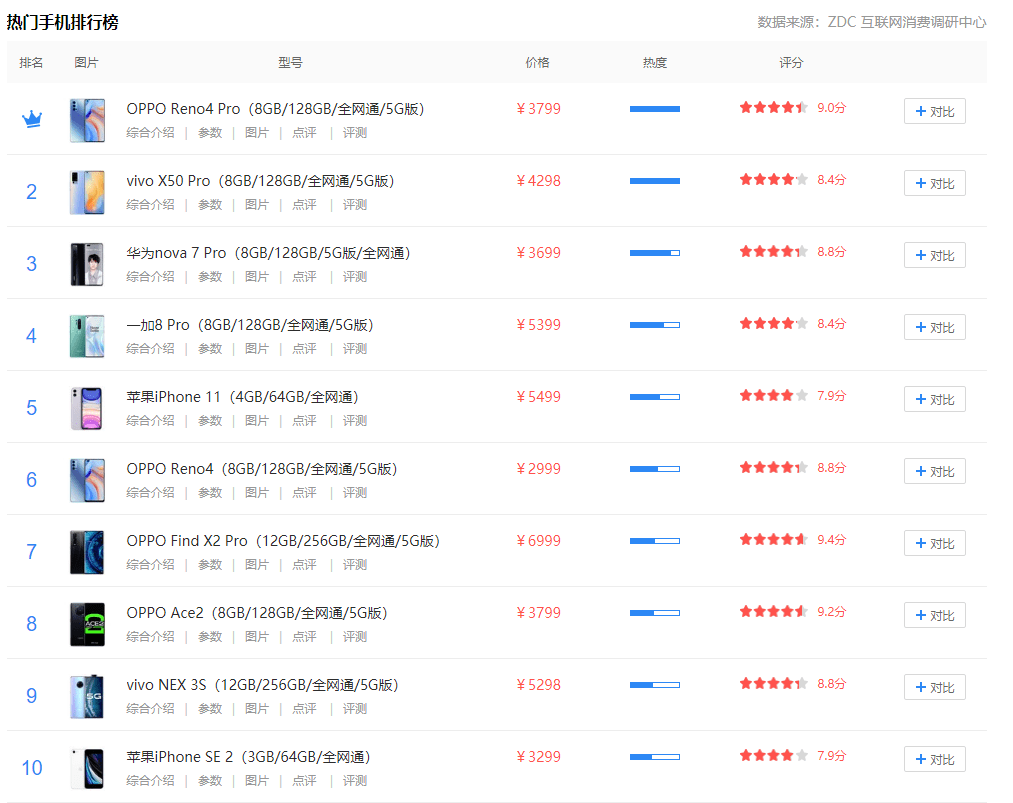Add vivo X50 Pro to 对比
1013x803 pixels.
point(934,183)
